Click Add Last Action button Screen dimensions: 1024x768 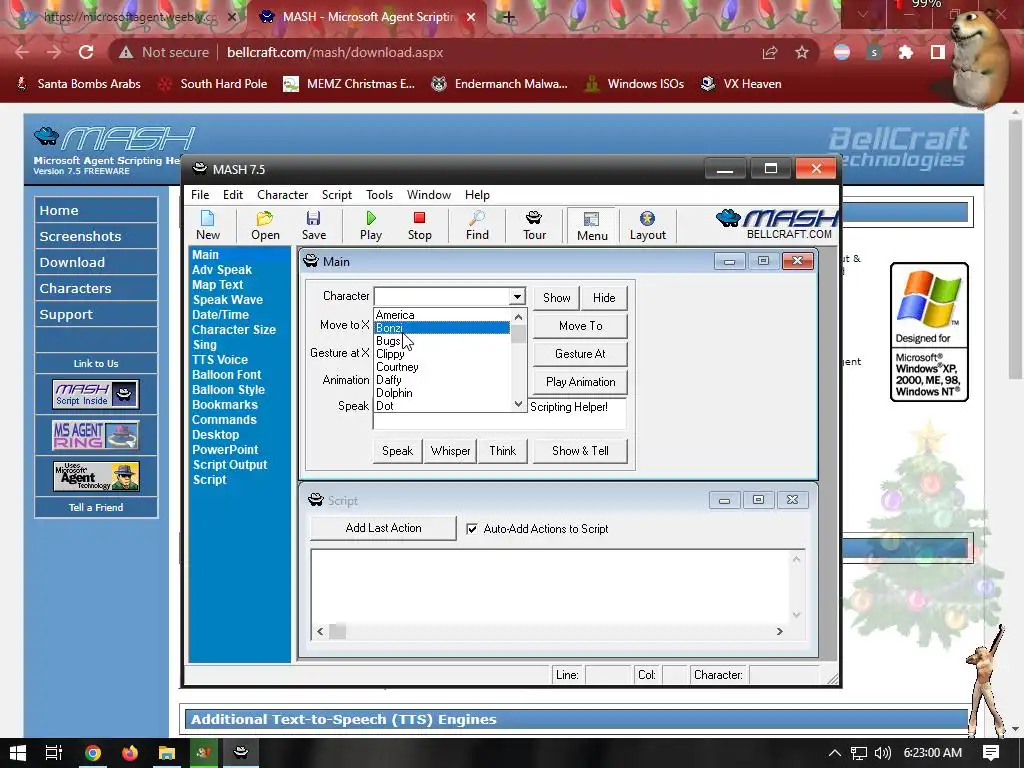click(383, 528)
